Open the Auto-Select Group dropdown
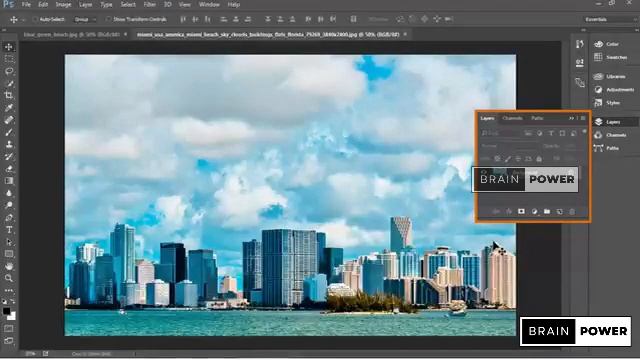640x360 pixels. click(x=85, y=19)
